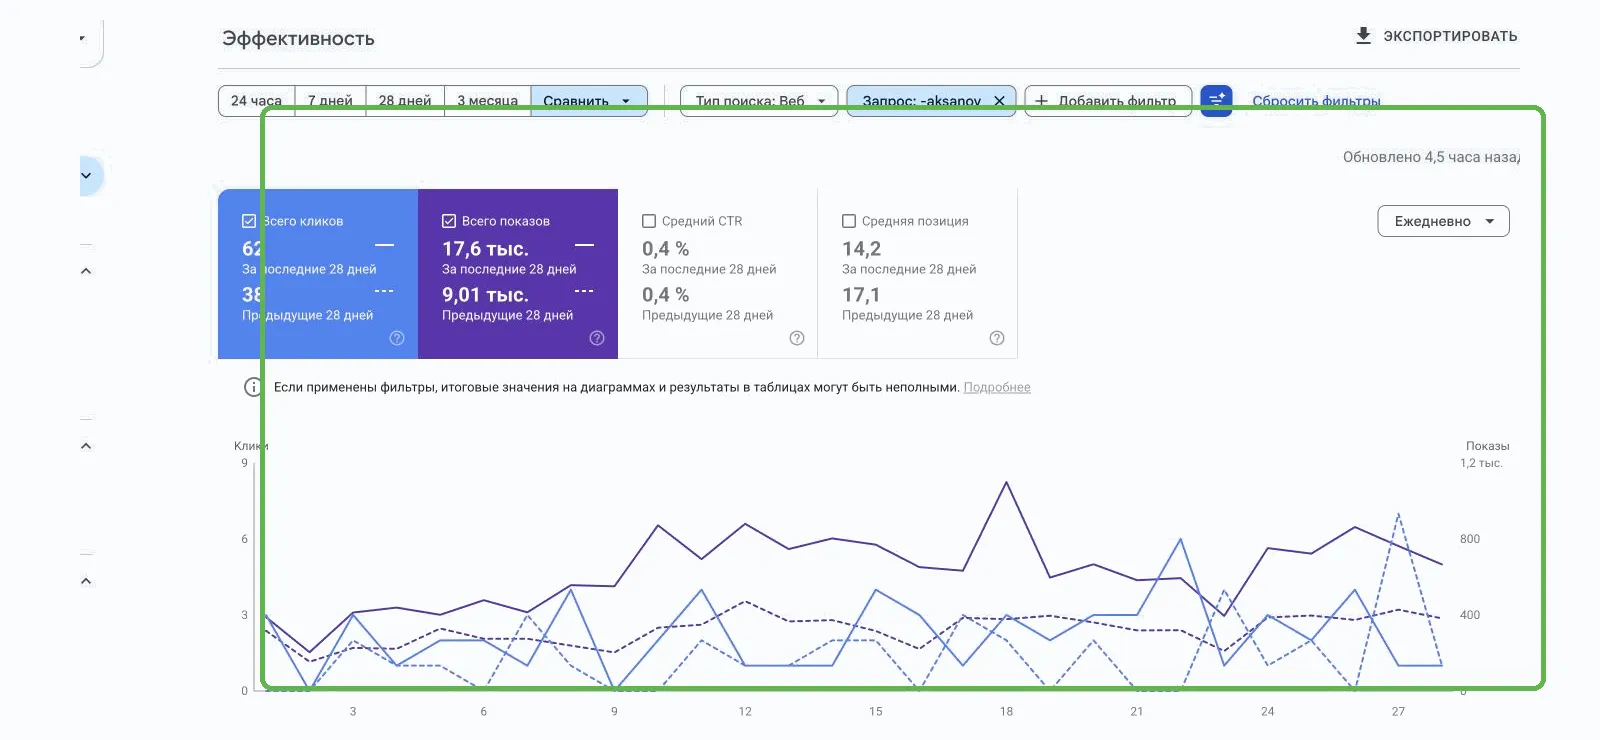The width and height of the screenshot is (1600, 740).
Task: Switch to the "7 дней" tab
Action: (330, 101)
